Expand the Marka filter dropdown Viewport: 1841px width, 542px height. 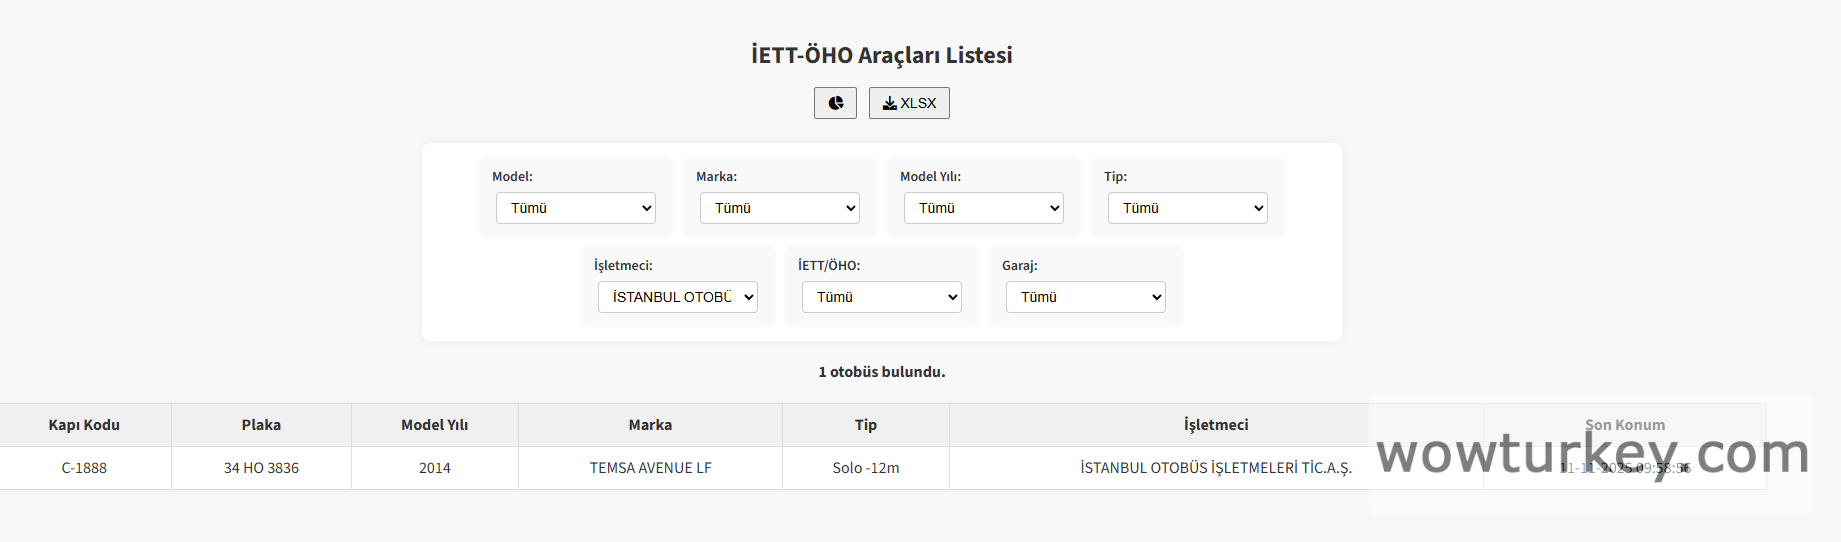[x=780, y=208]
